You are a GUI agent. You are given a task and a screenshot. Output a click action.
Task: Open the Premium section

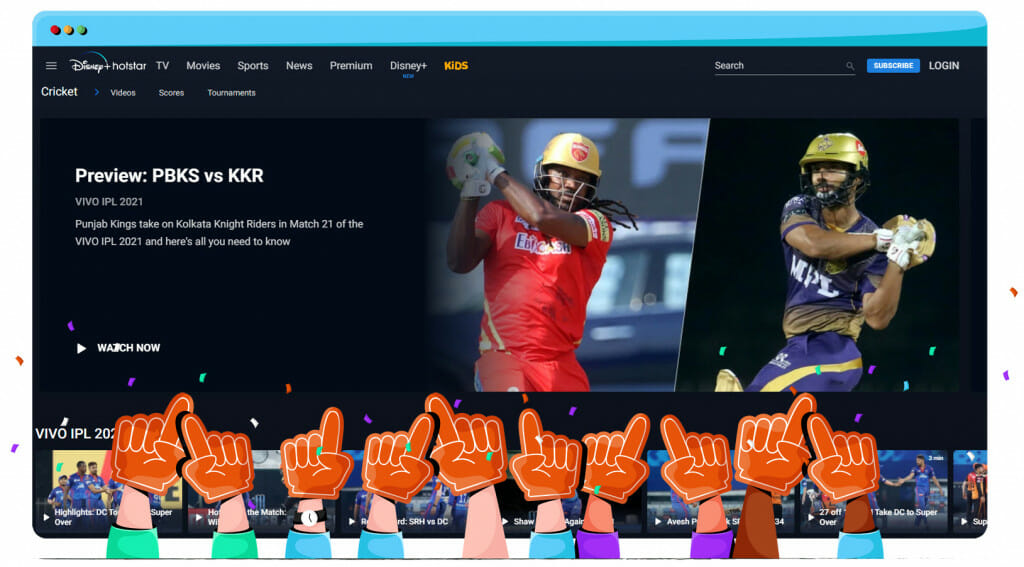click(x=351, y=65)
